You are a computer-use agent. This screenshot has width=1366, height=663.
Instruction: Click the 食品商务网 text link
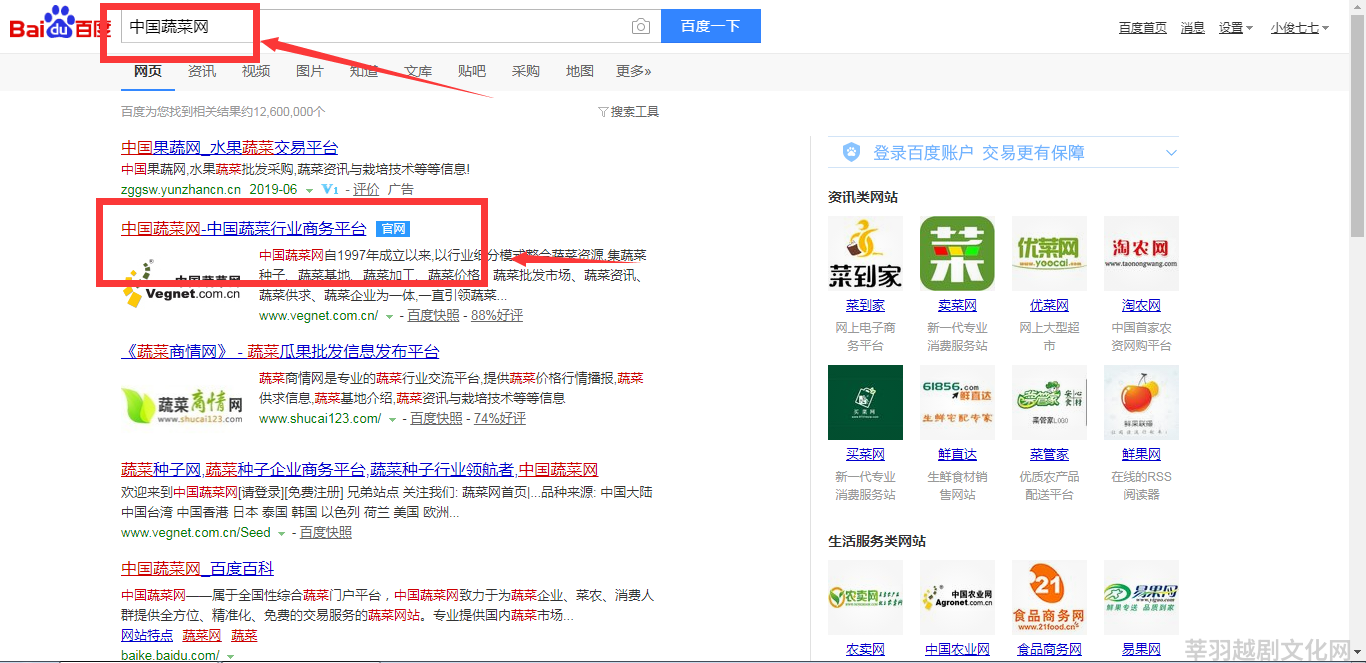tap(1049, 649)
